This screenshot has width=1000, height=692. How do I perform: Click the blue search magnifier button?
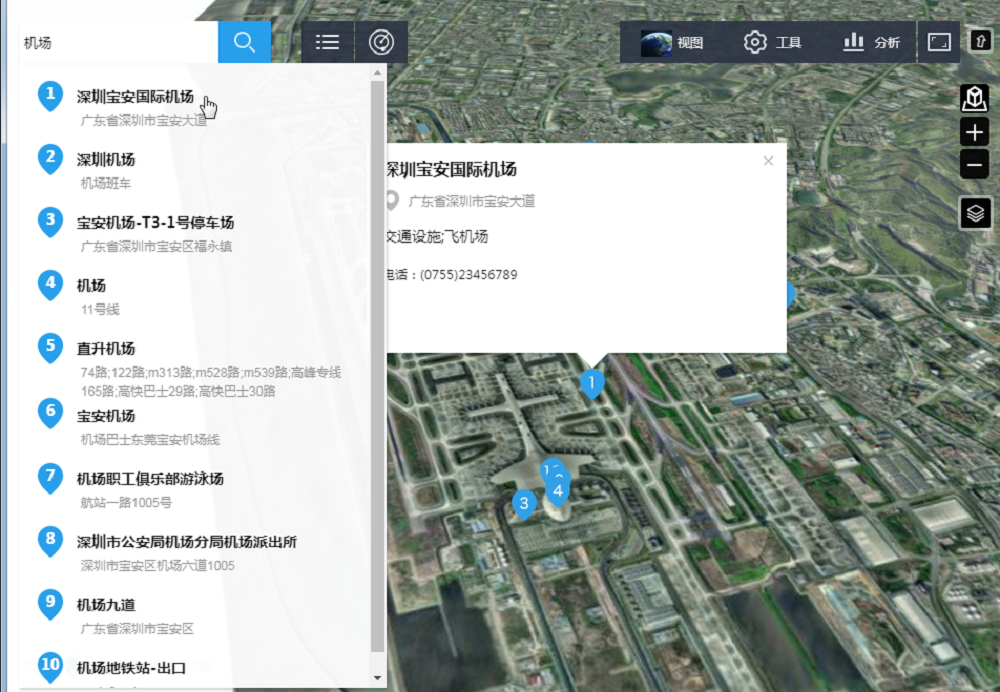click(x=244, y=42)
